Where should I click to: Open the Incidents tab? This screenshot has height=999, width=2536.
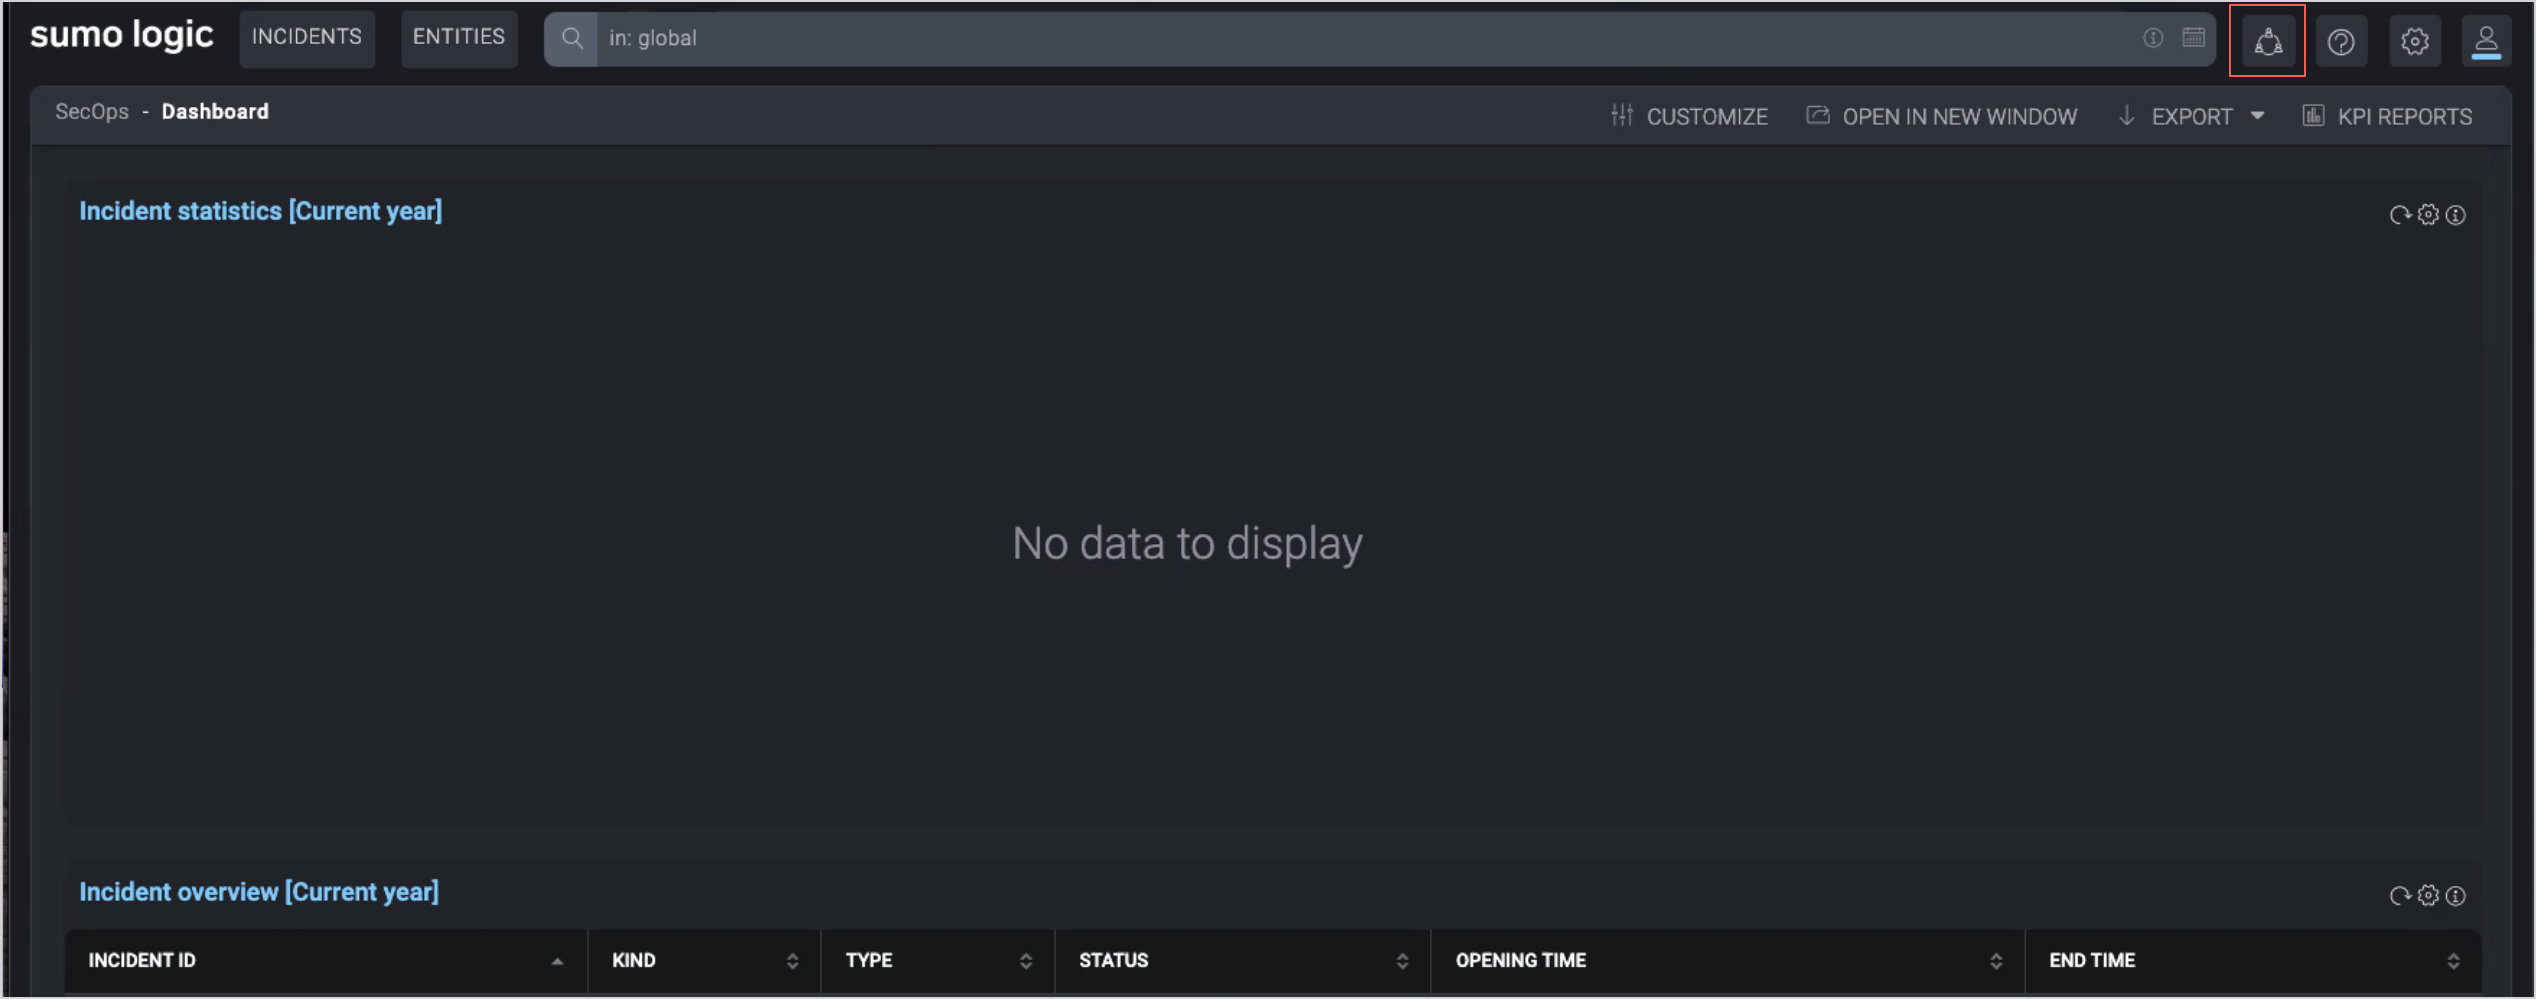tap(307, 38)
